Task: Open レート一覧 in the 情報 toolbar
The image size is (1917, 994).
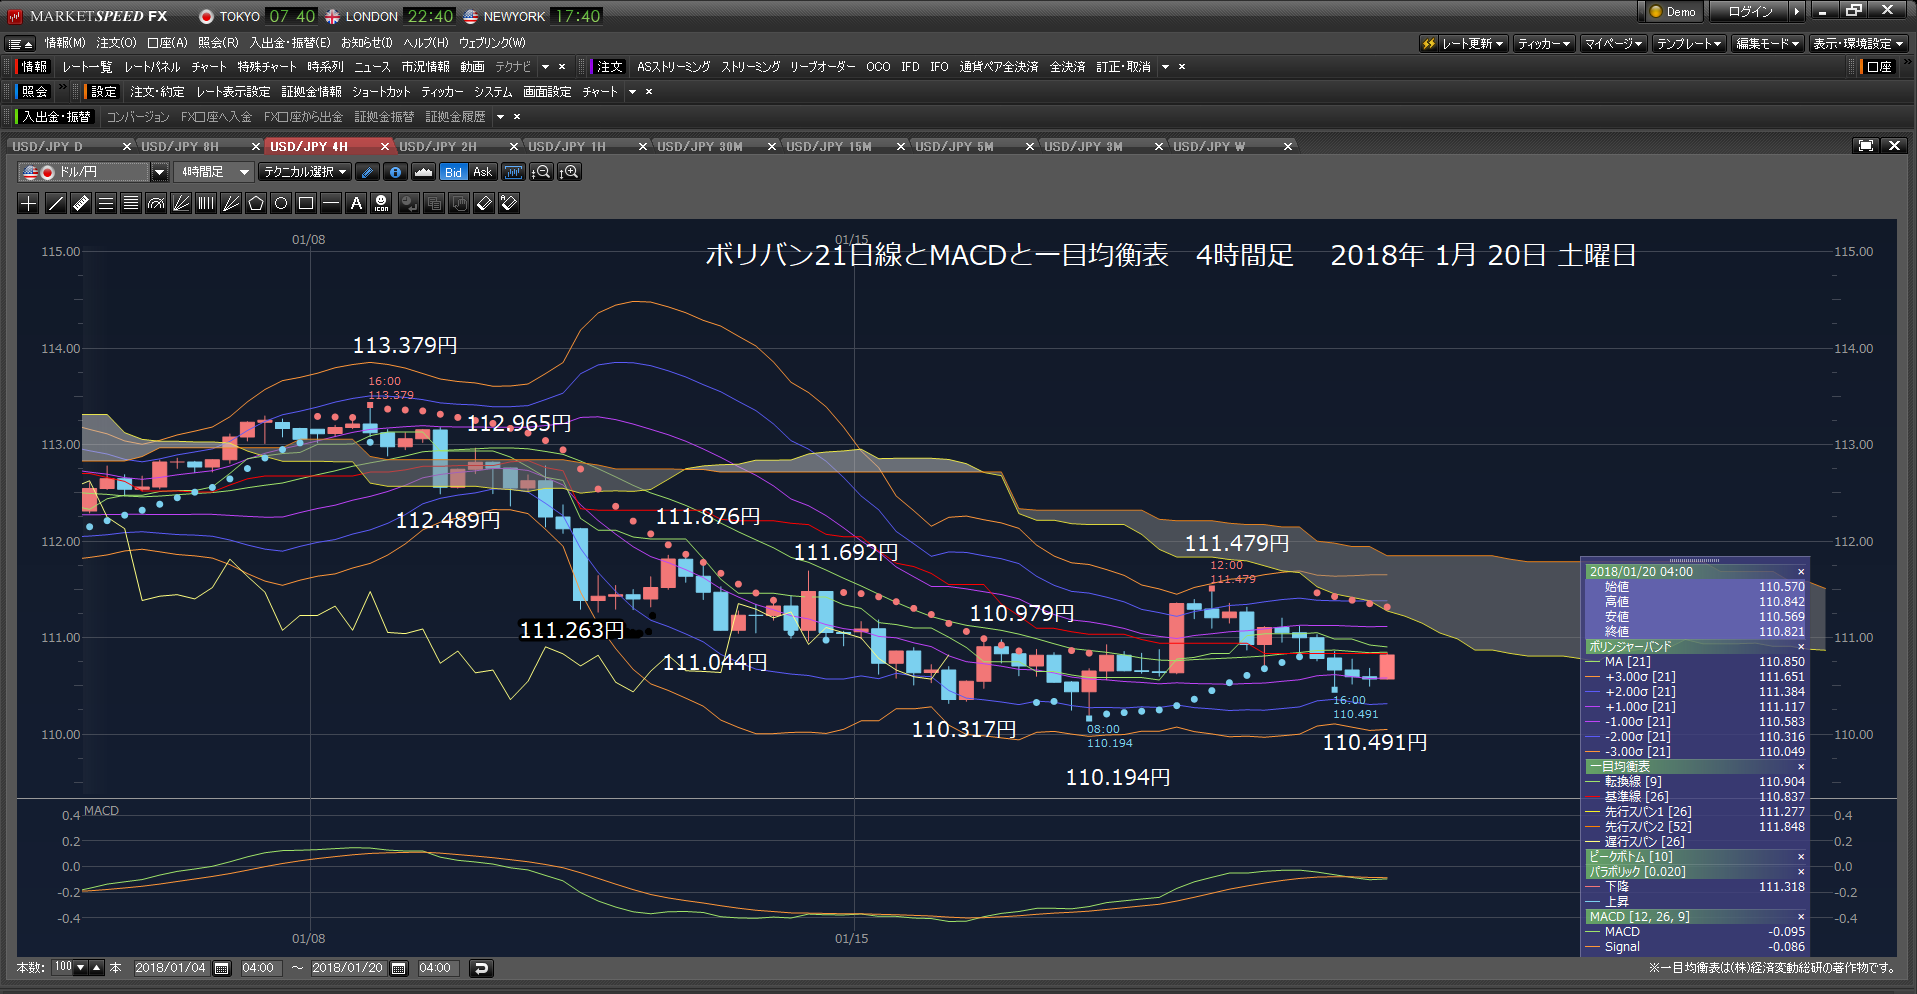Action: click(x=87, y=67)
